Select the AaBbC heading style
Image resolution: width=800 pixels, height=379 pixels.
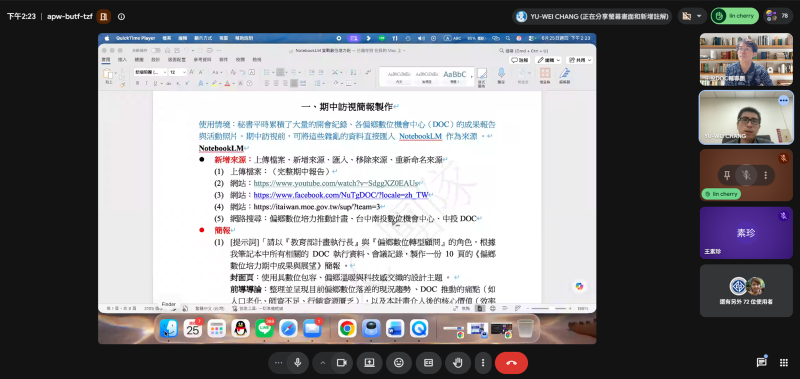click(x=454, y=77)
